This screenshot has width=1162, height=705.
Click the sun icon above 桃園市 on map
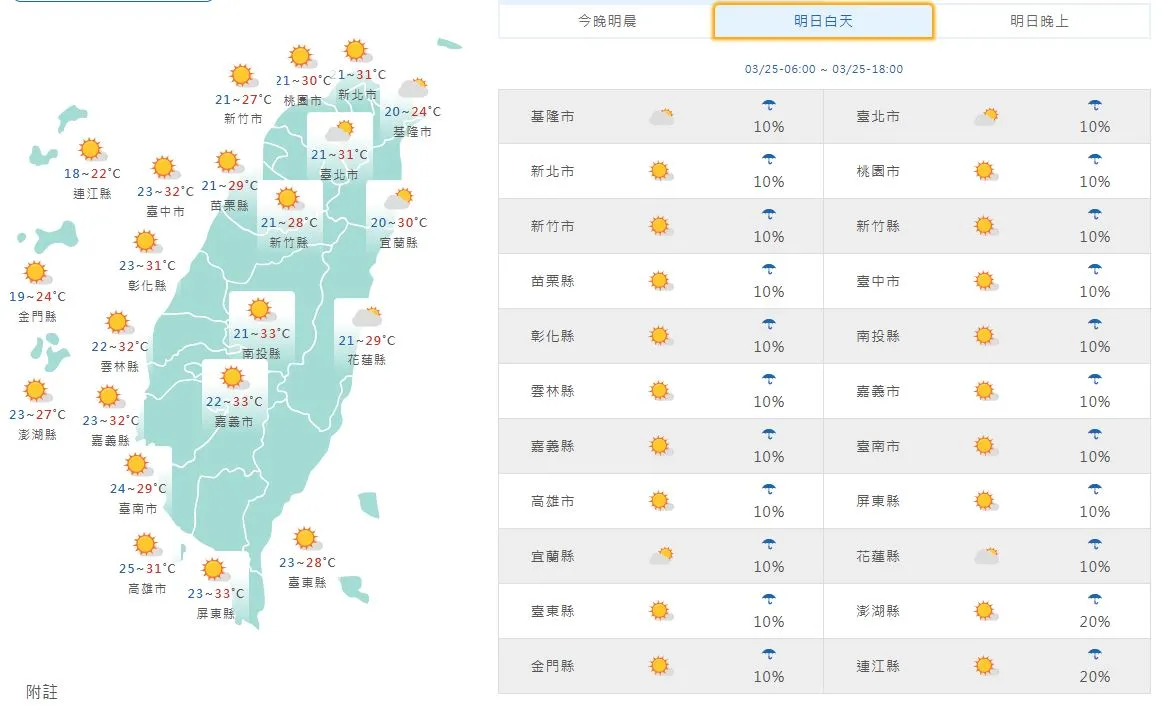tap(302, 56)
